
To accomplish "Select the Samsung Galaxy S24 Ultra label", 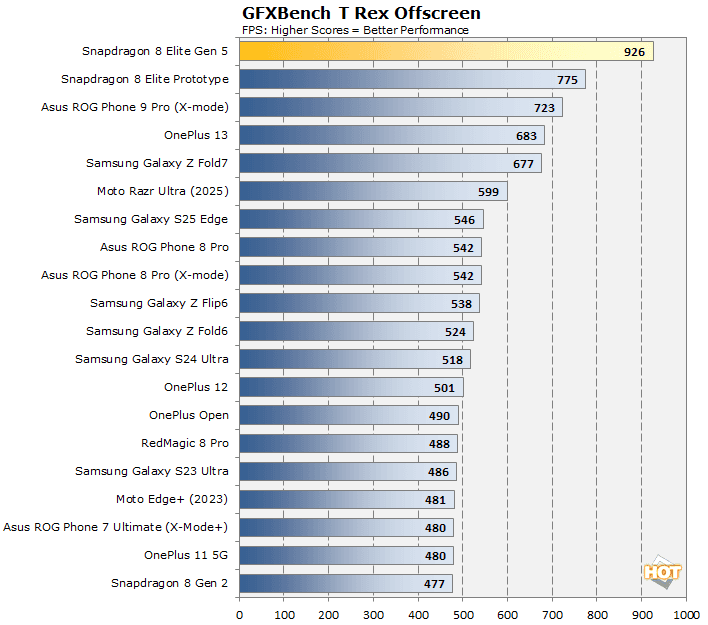I will point(151,359).
